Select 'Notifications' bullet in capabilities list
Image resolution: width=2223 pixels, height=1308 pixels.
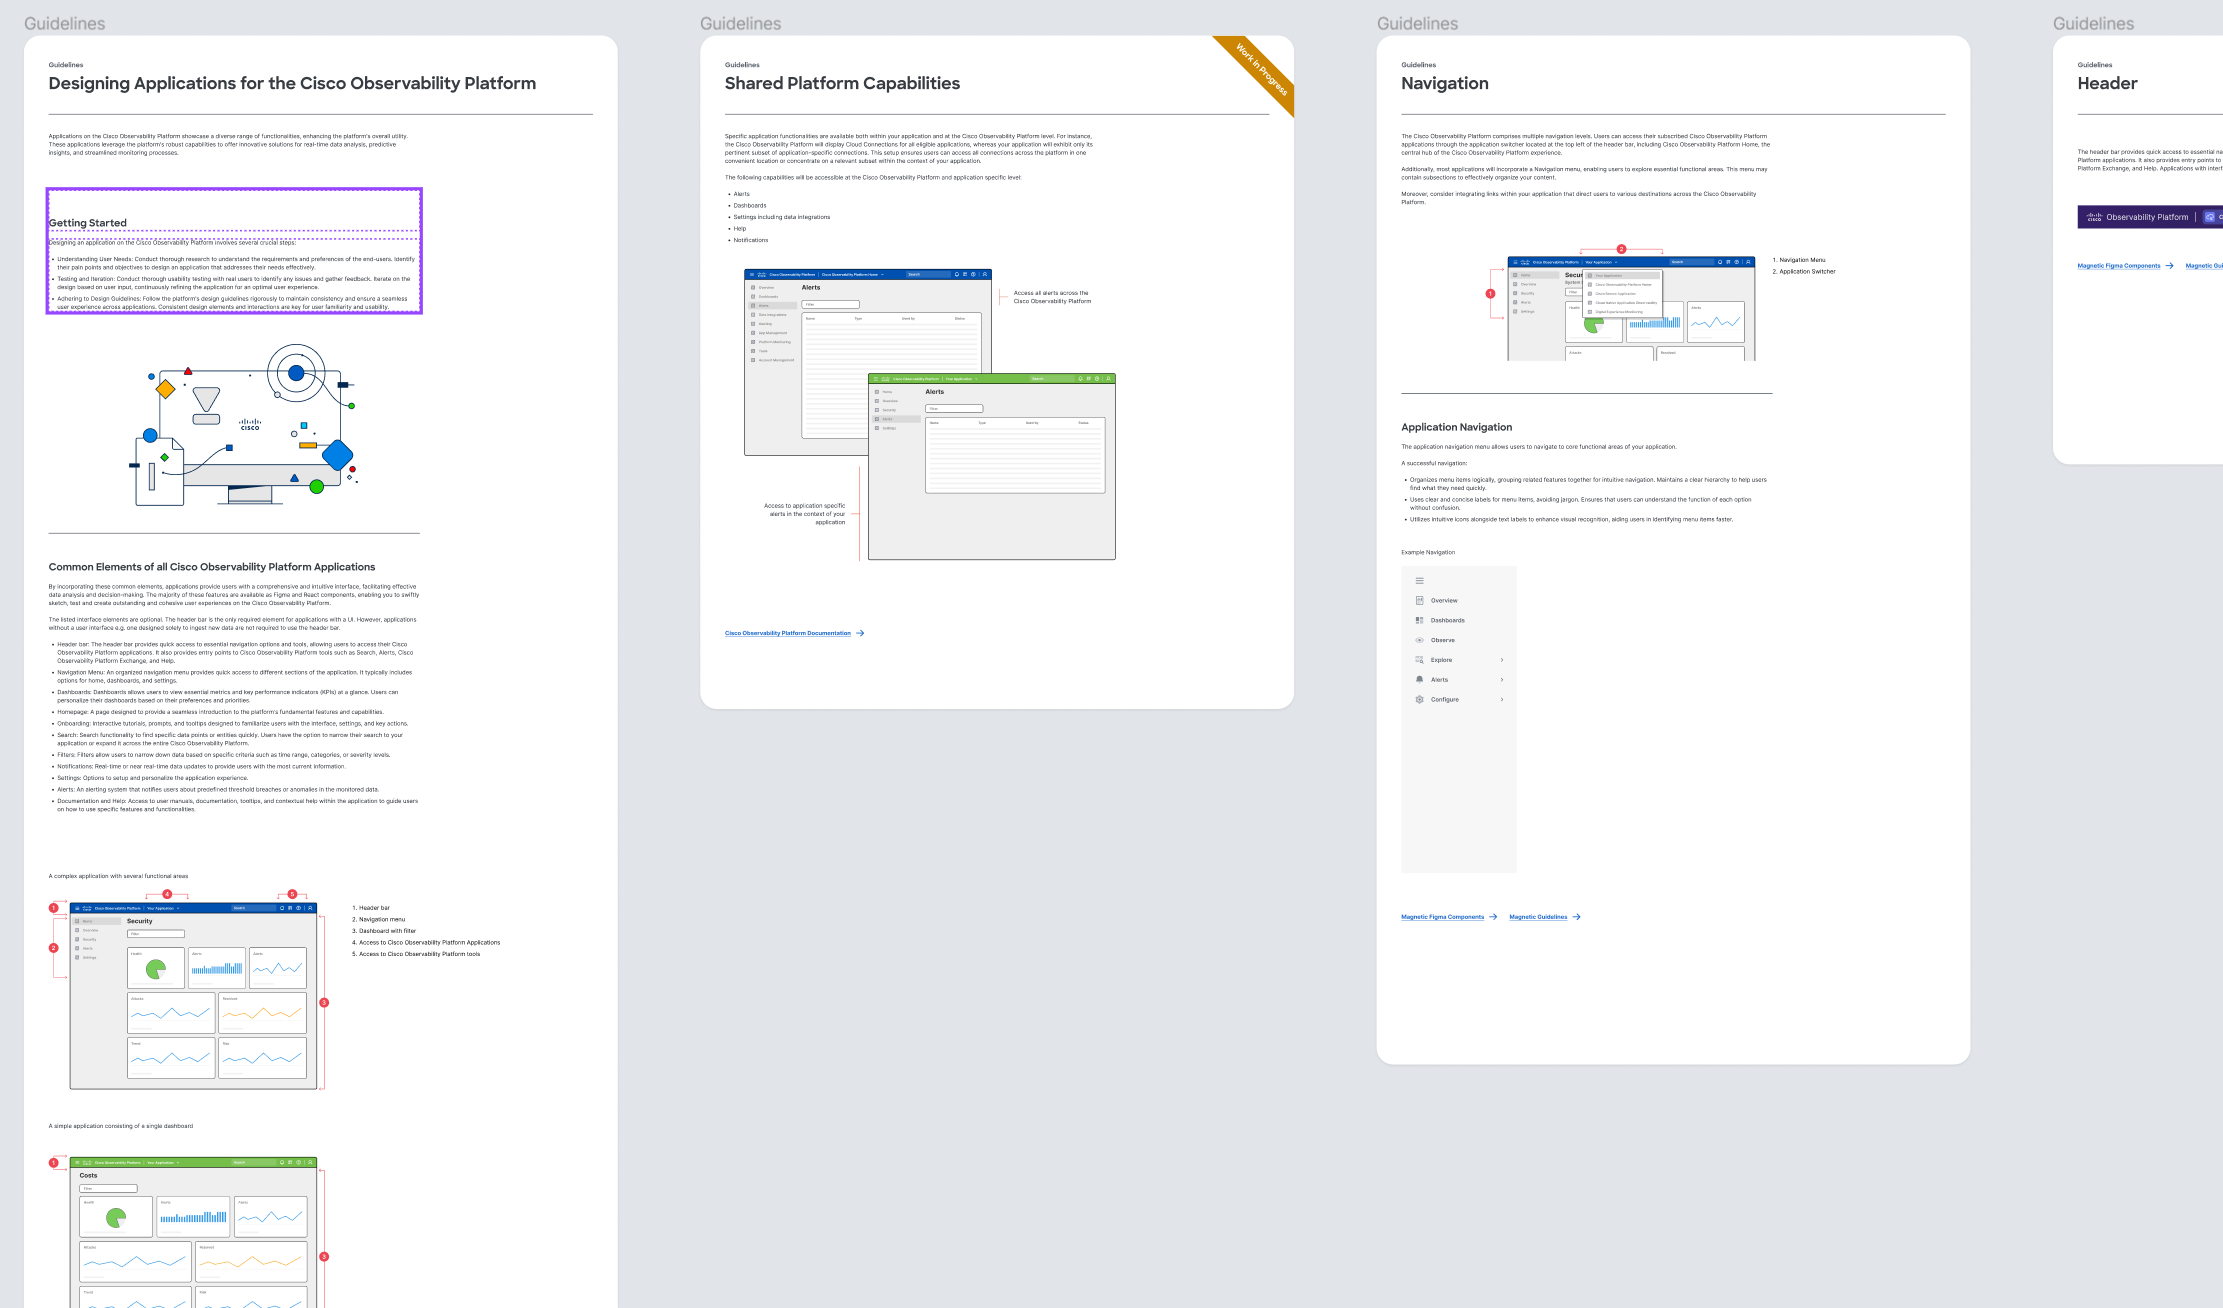pyautogui.click(x=751, y=240)
